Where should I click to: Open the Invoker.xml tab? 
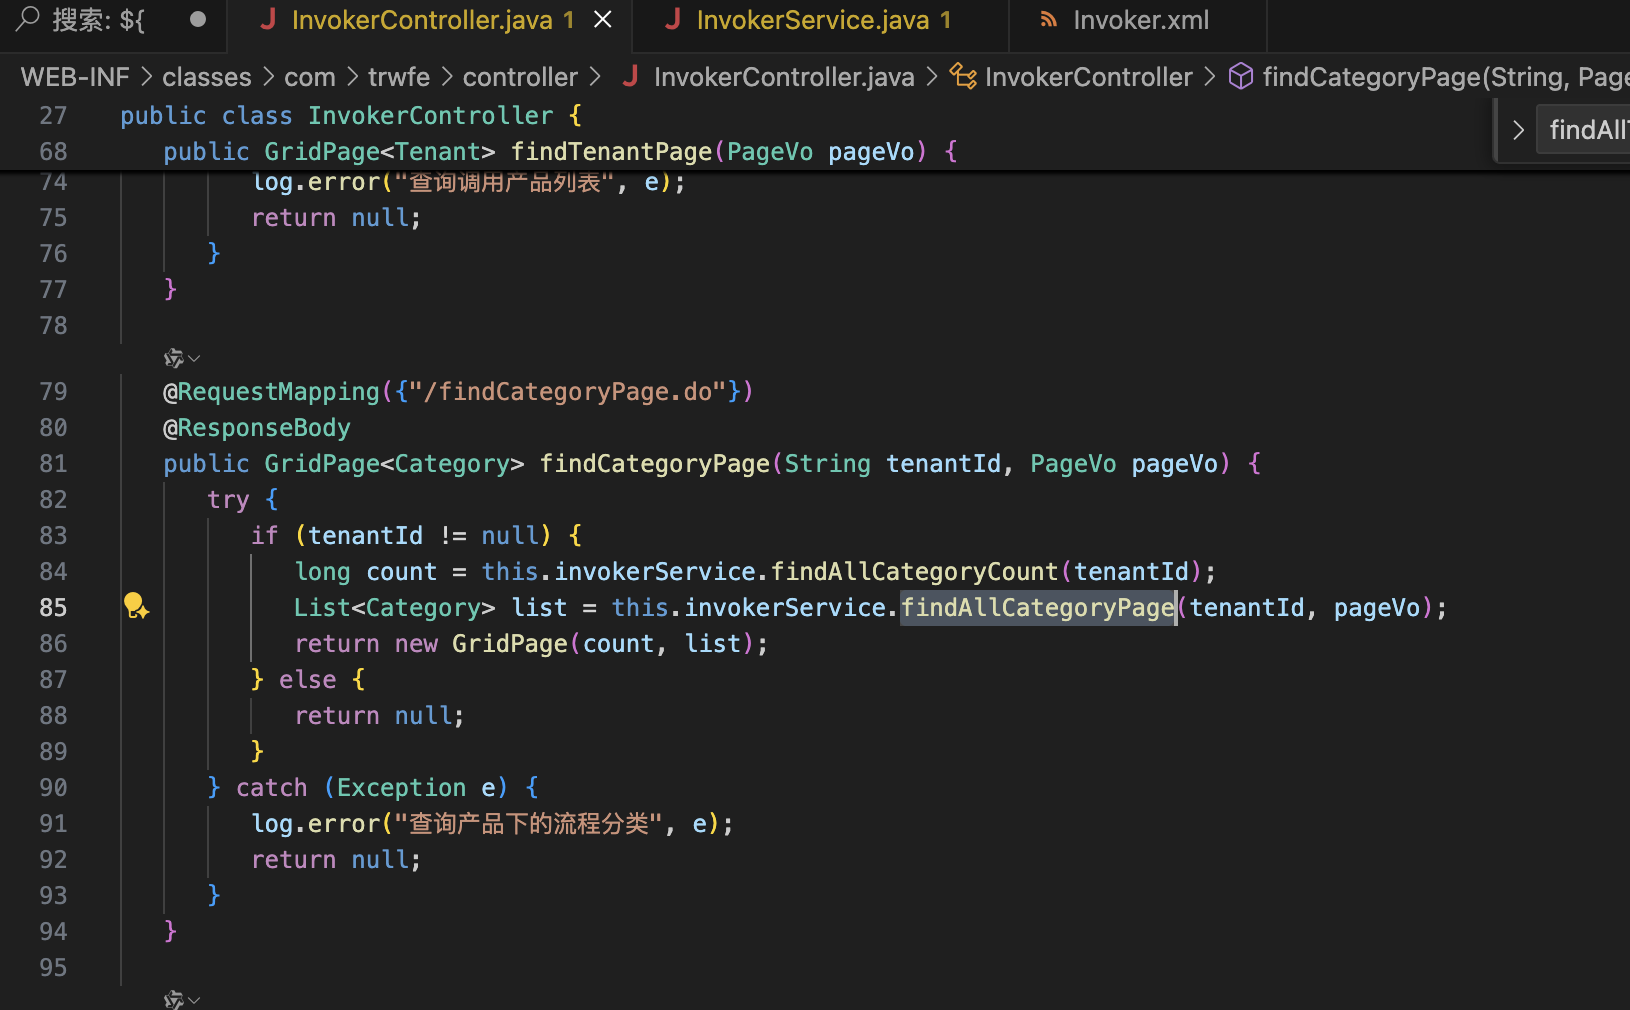click(1140, 20)
